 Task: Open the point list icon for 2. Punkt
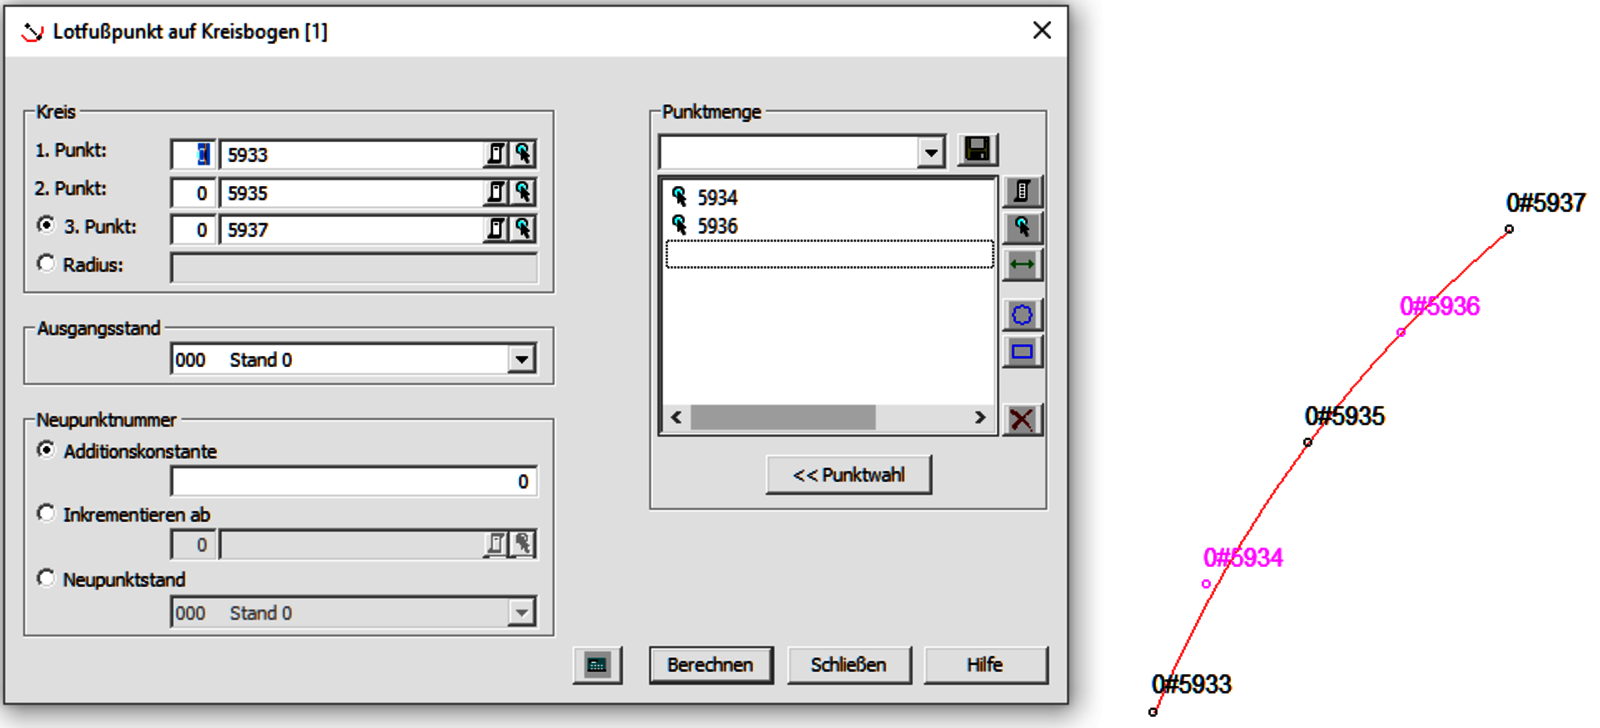click(x=496, y=192)
